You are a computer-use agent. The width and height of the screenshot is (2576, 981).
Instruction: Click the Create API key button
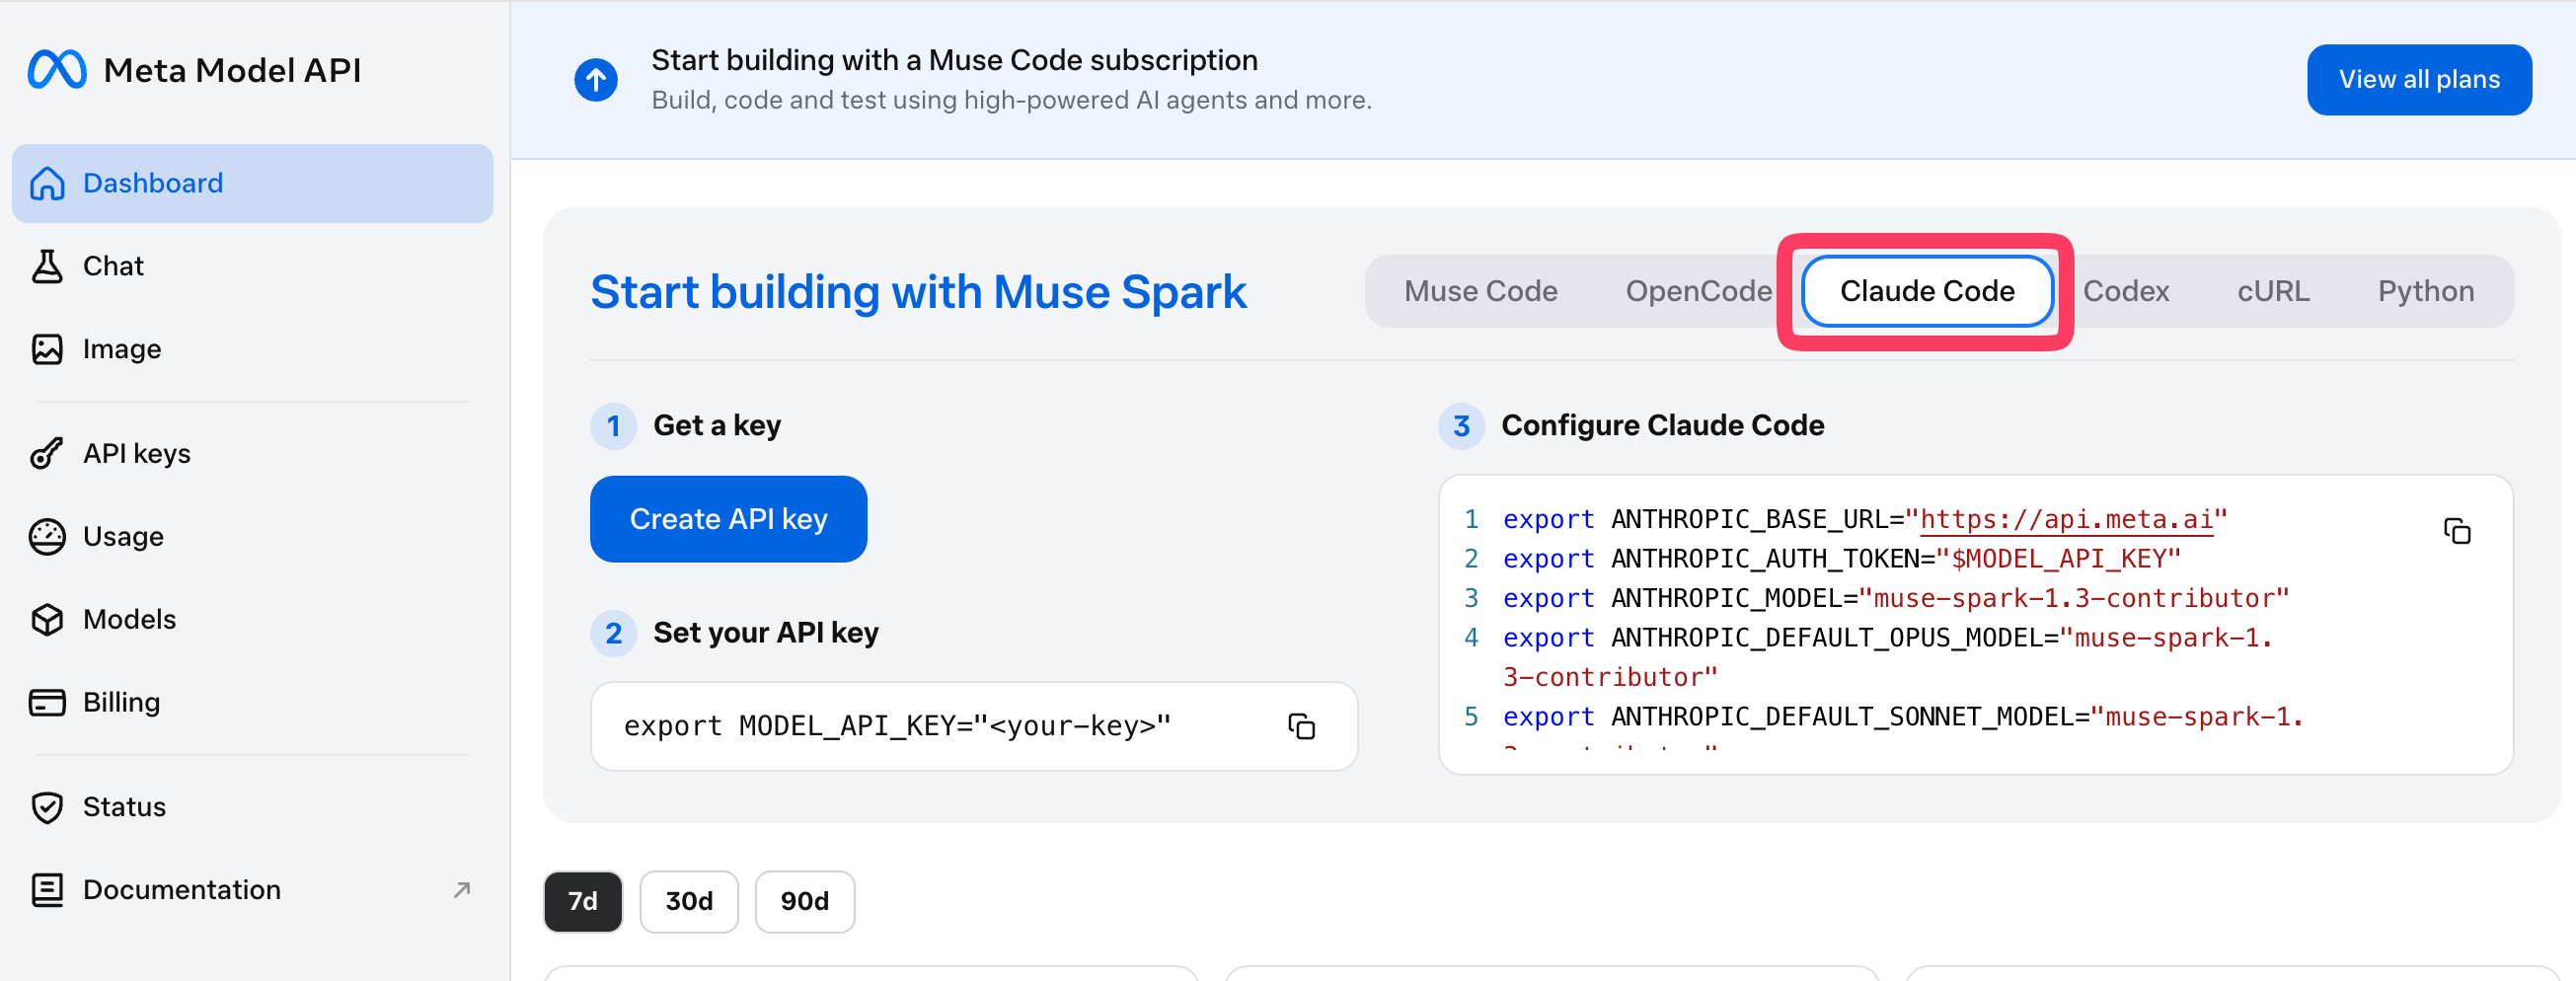[728, 519]
